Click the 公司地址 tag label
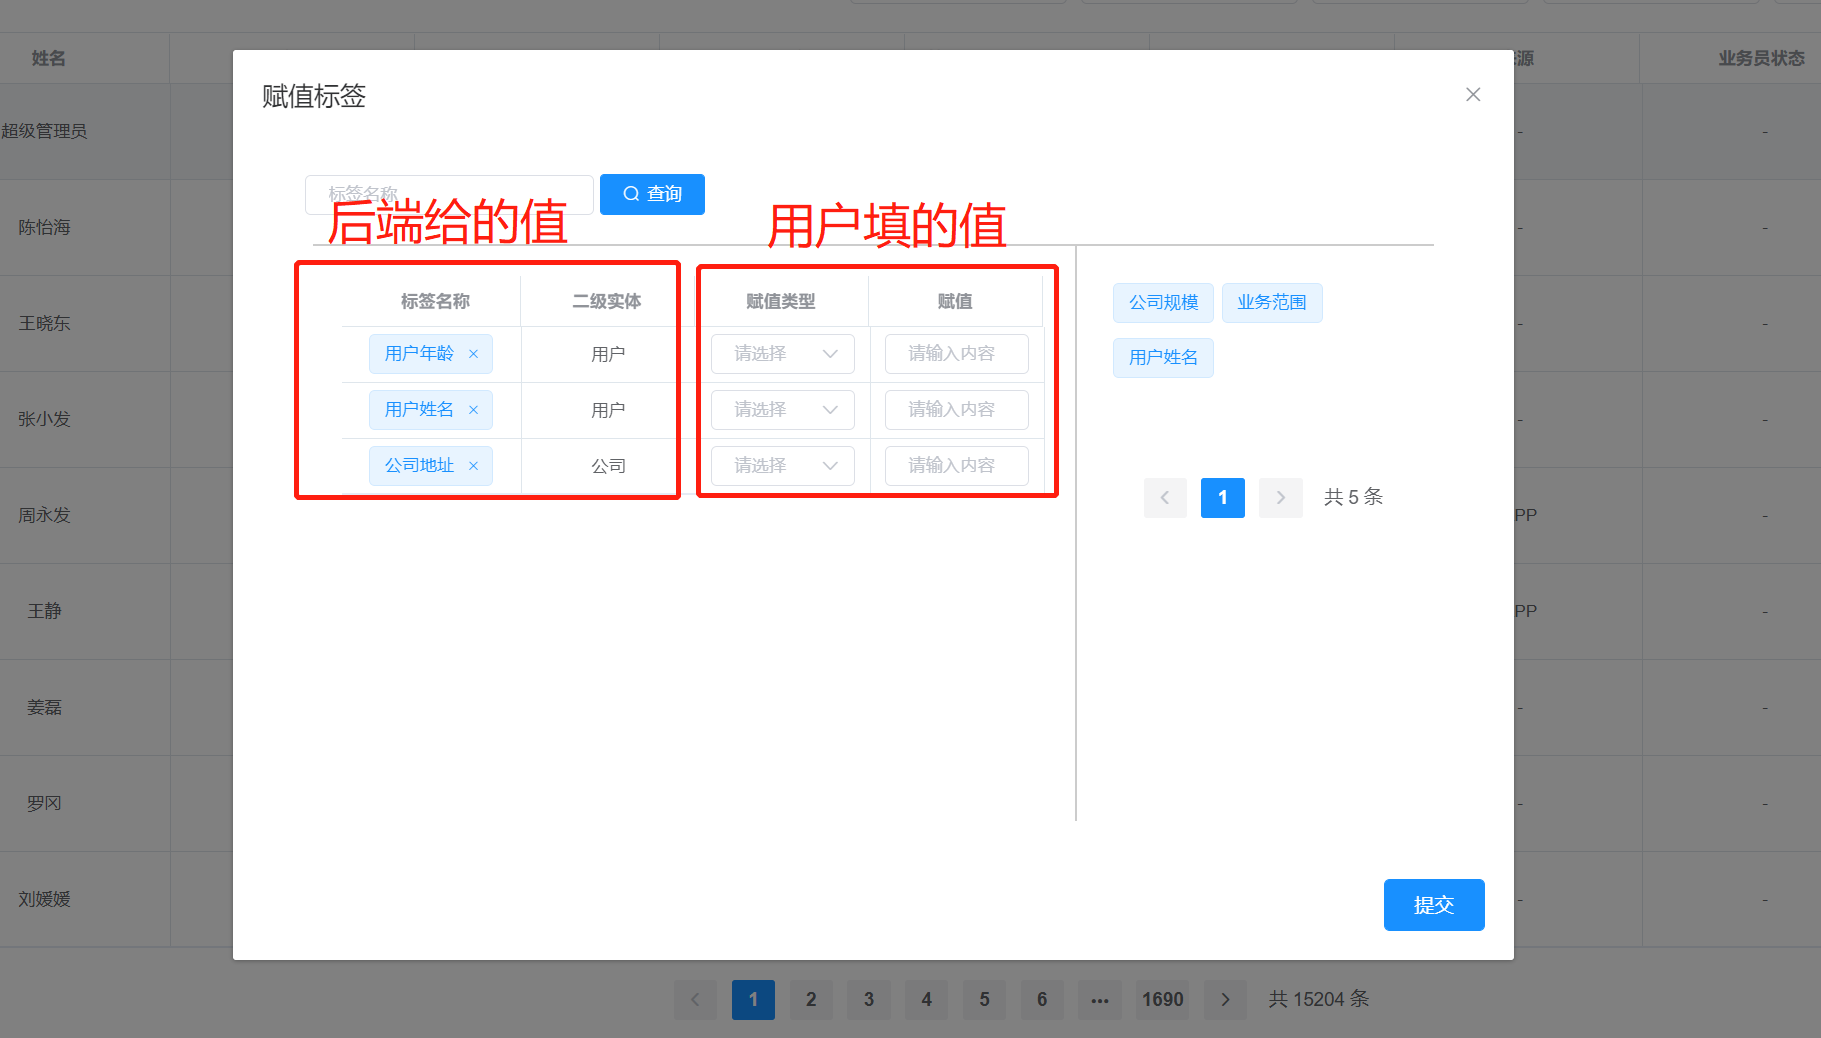The width and height of the screenshot is (1821, 1038). tap(419, 466)
